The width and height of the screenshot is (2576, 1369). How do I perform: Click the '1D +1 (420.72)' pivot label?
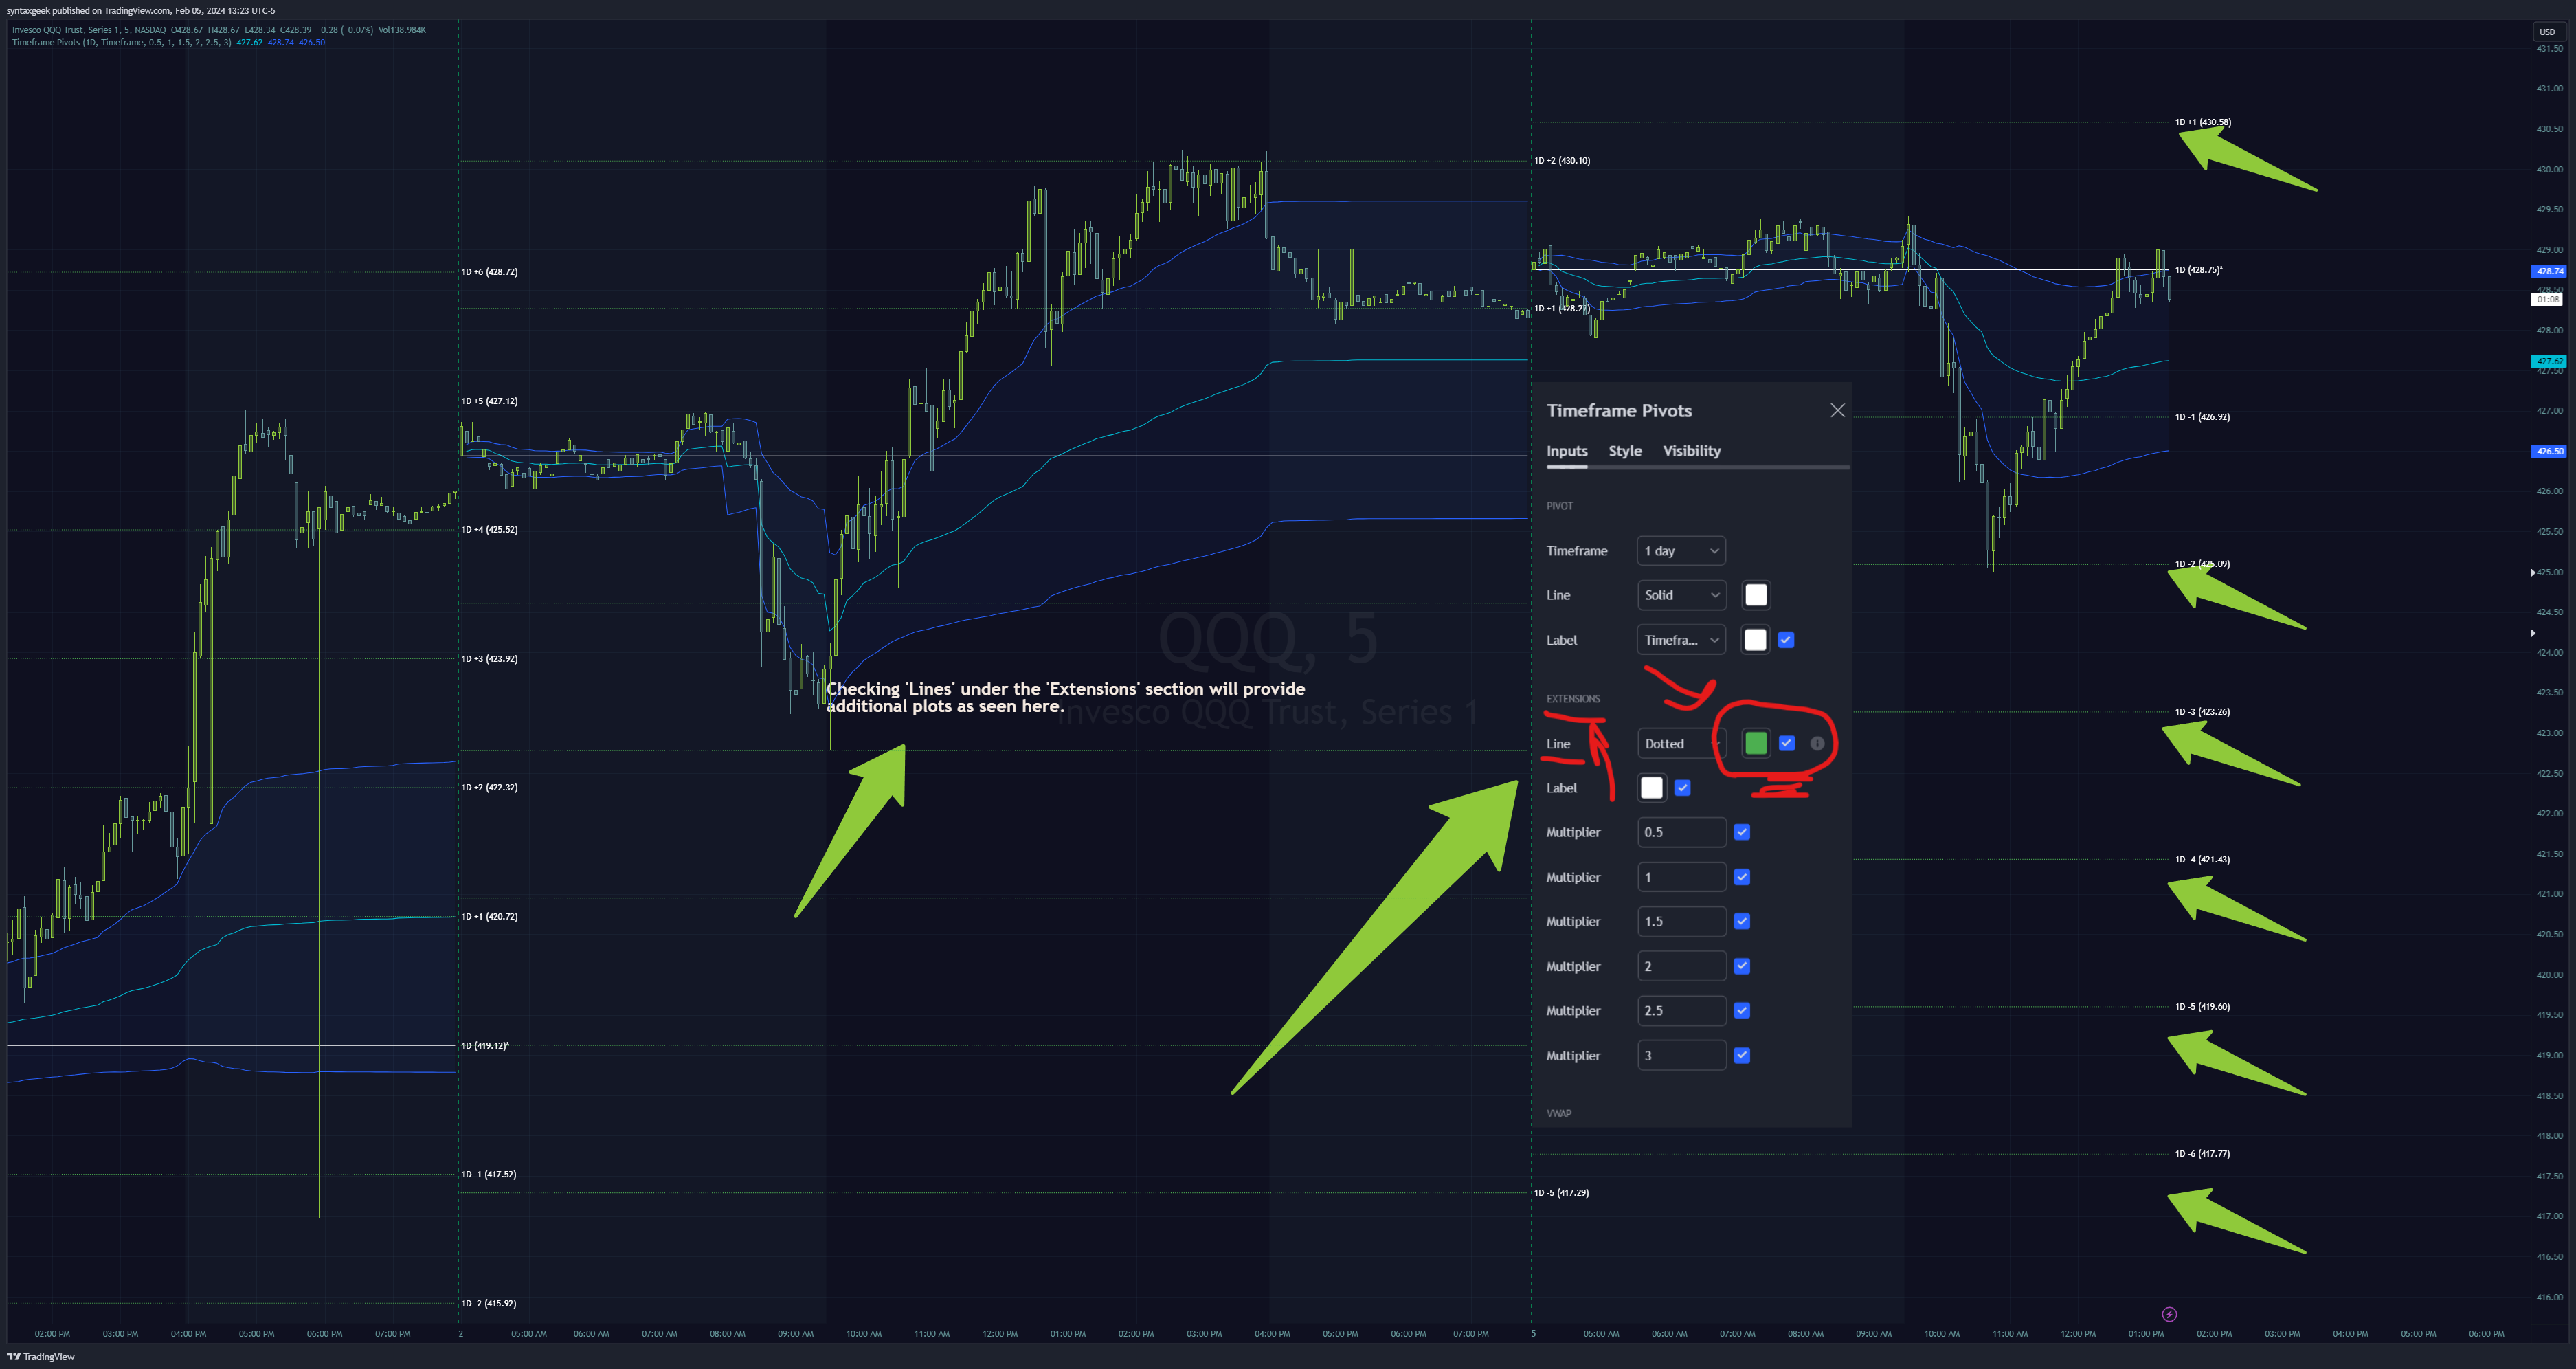click(x=489, y=916)
